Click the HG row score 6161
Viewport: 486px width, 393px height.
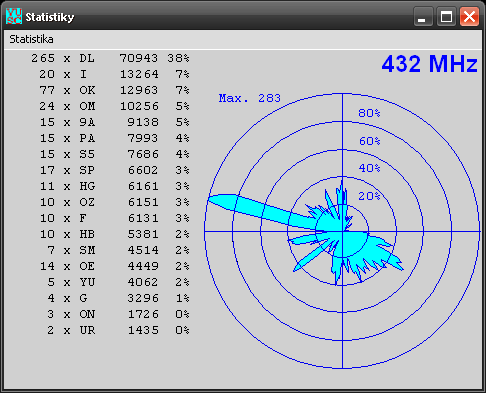click(143, 186)
